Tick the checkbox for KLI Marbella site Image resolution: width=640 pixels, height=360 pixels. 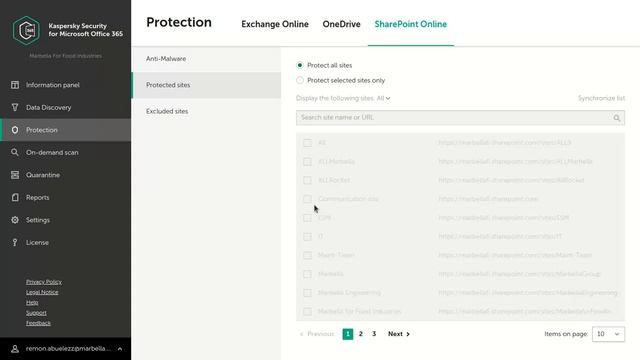click(307, 162)
